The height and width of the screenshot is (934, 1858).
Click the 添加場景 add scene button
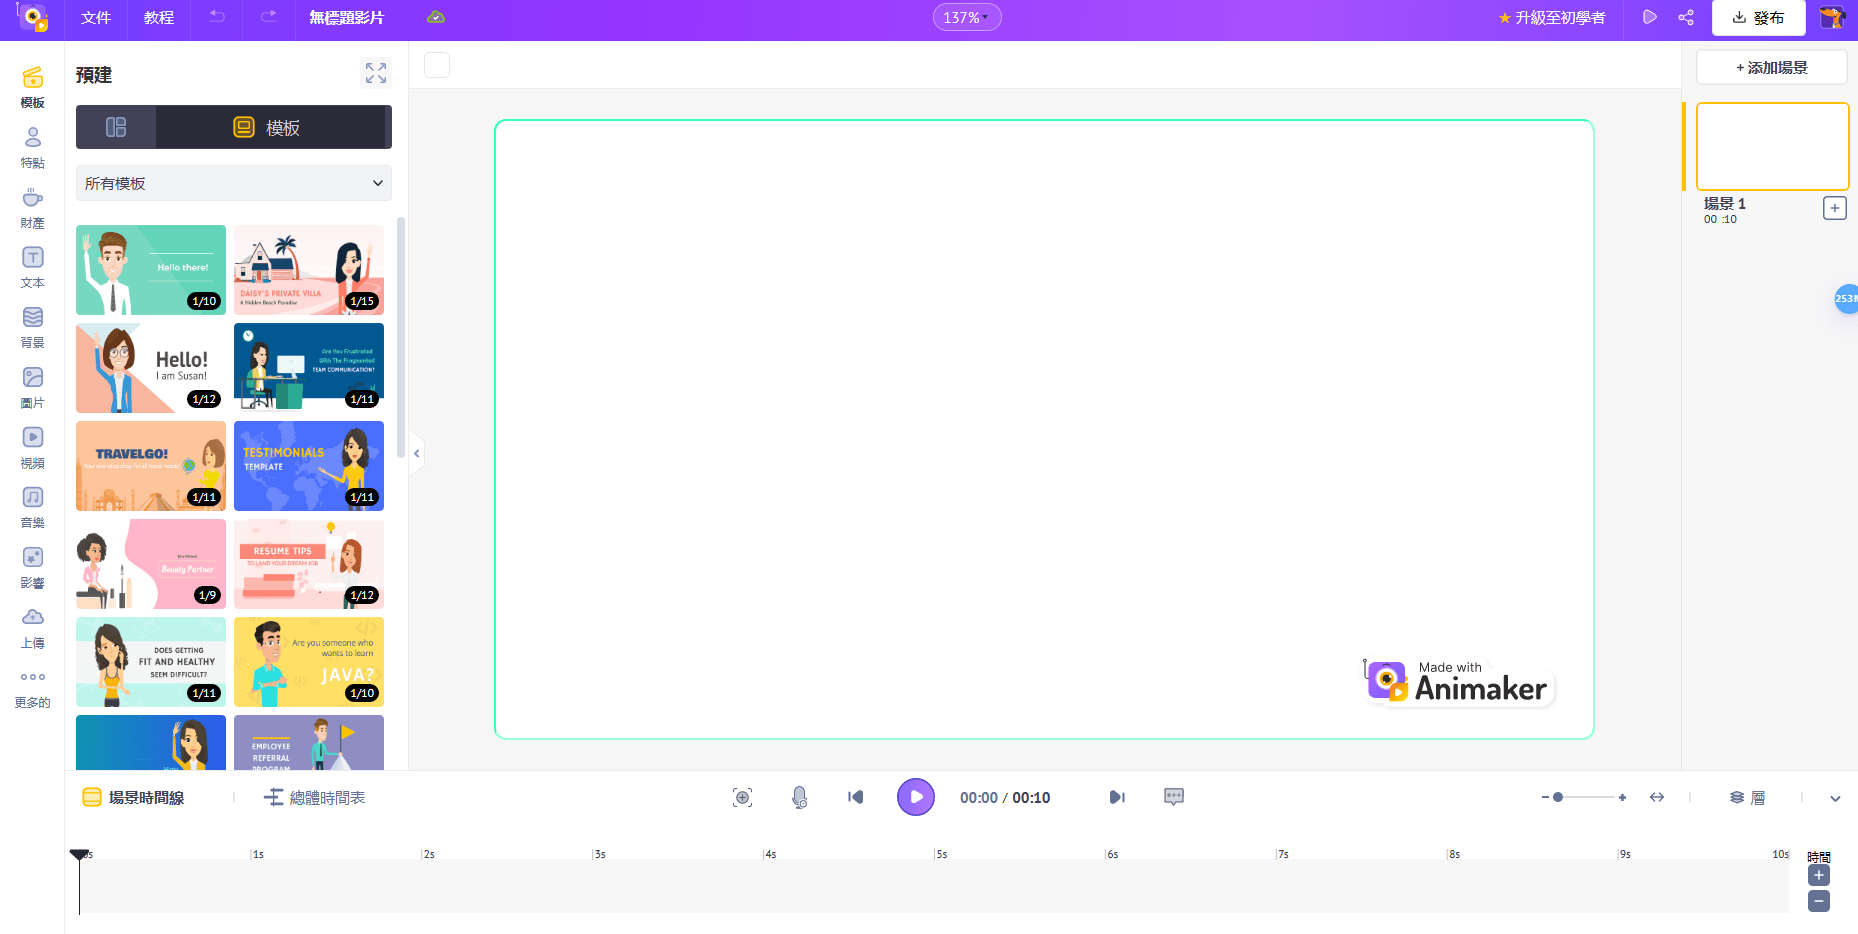(1771, 68)
